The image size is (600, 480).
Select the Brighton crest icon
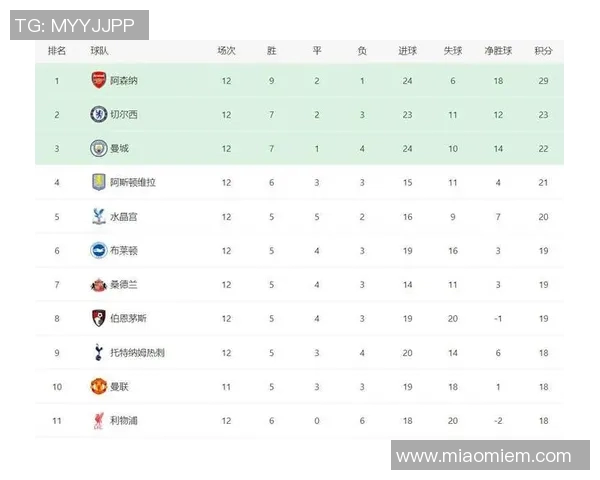[98, 250]
